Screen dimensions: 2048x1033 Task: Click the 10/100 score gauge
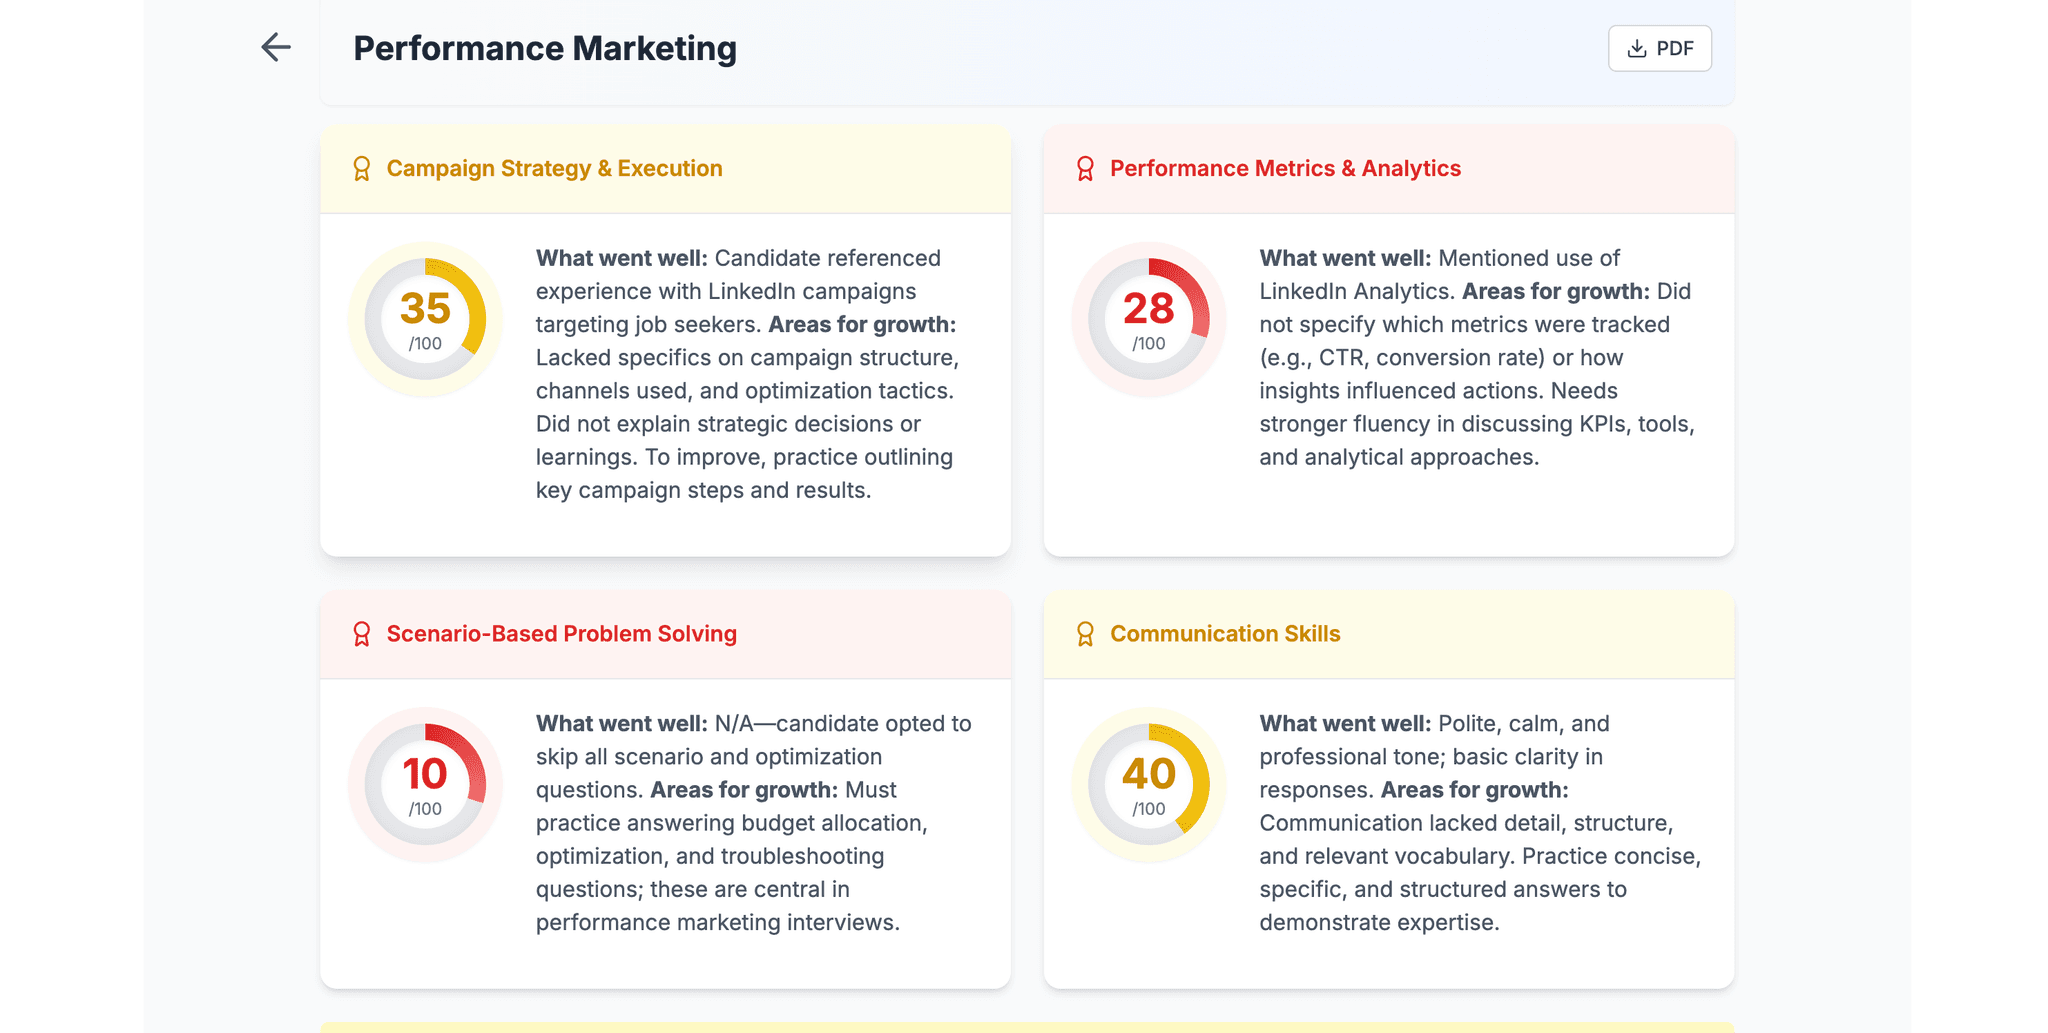pos(425,784)
